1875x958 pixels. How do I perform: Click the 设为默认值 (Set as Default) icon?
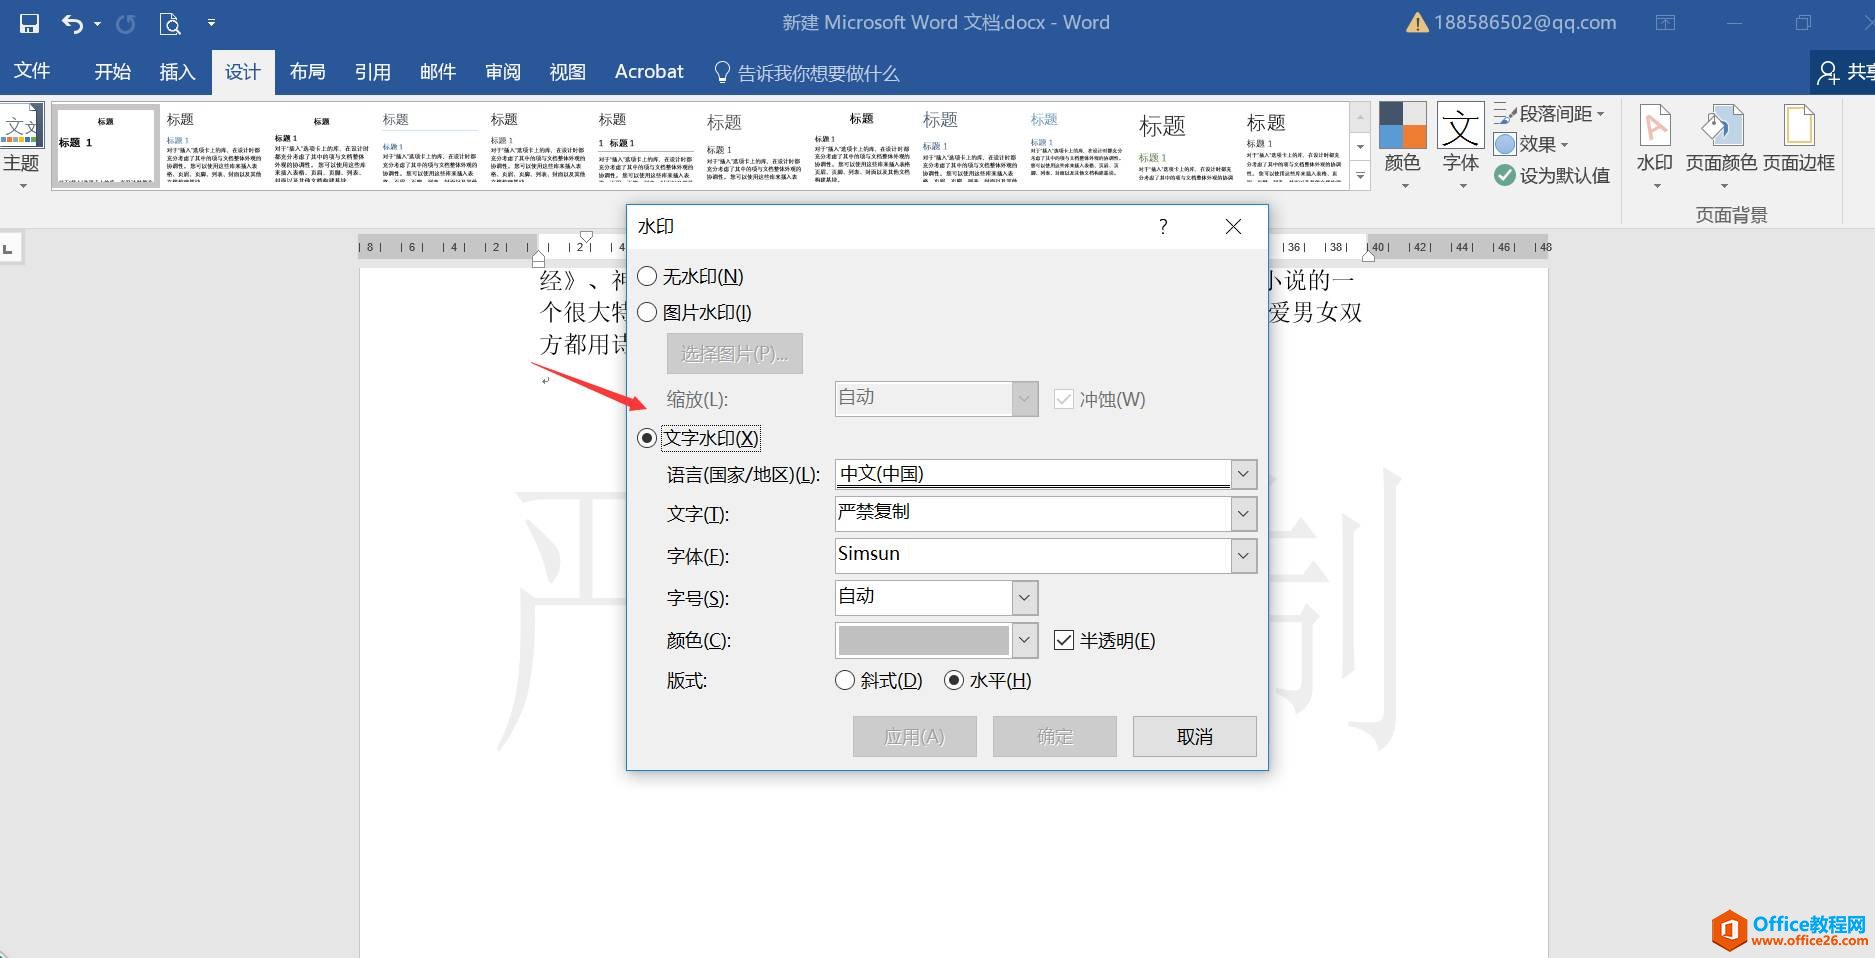(x=1553, y=175)
